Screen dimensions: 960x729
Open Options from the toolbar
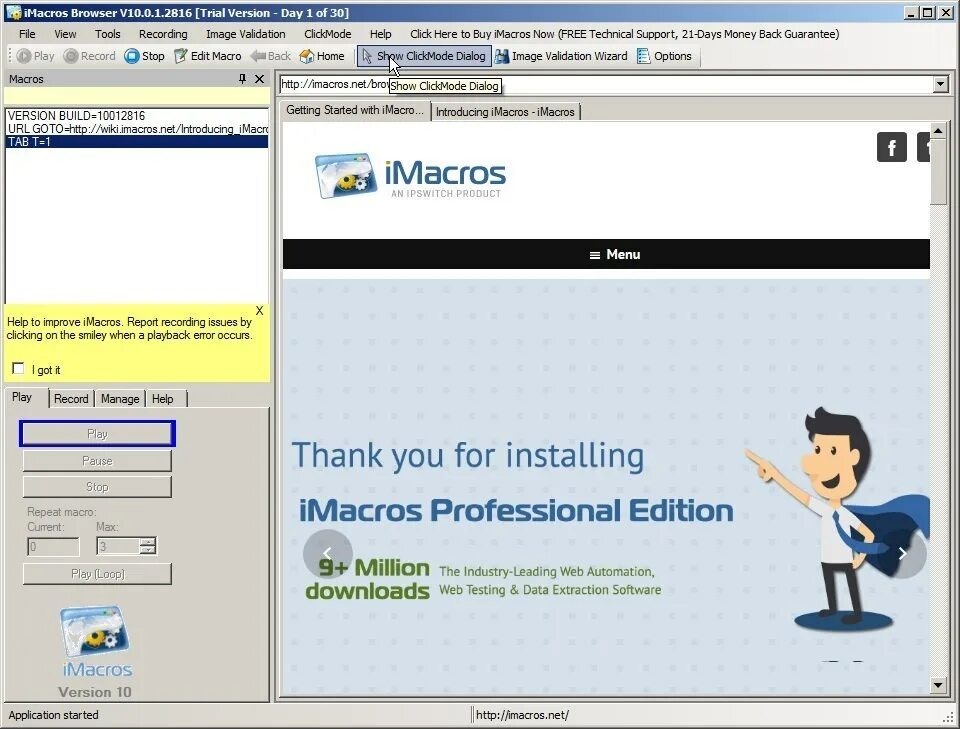tap(664, 56)
